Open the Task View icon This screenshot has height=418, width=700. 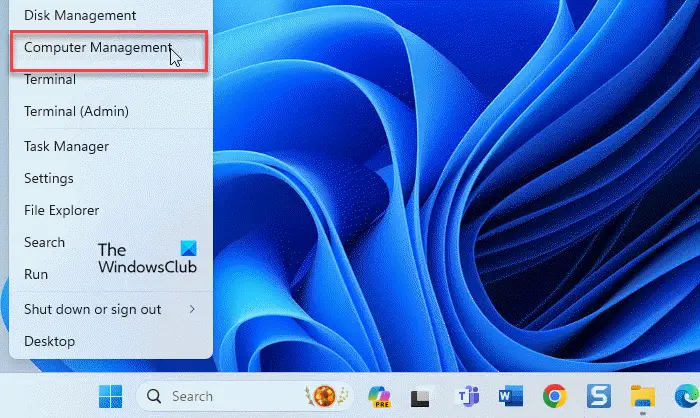tap(421, 397)
